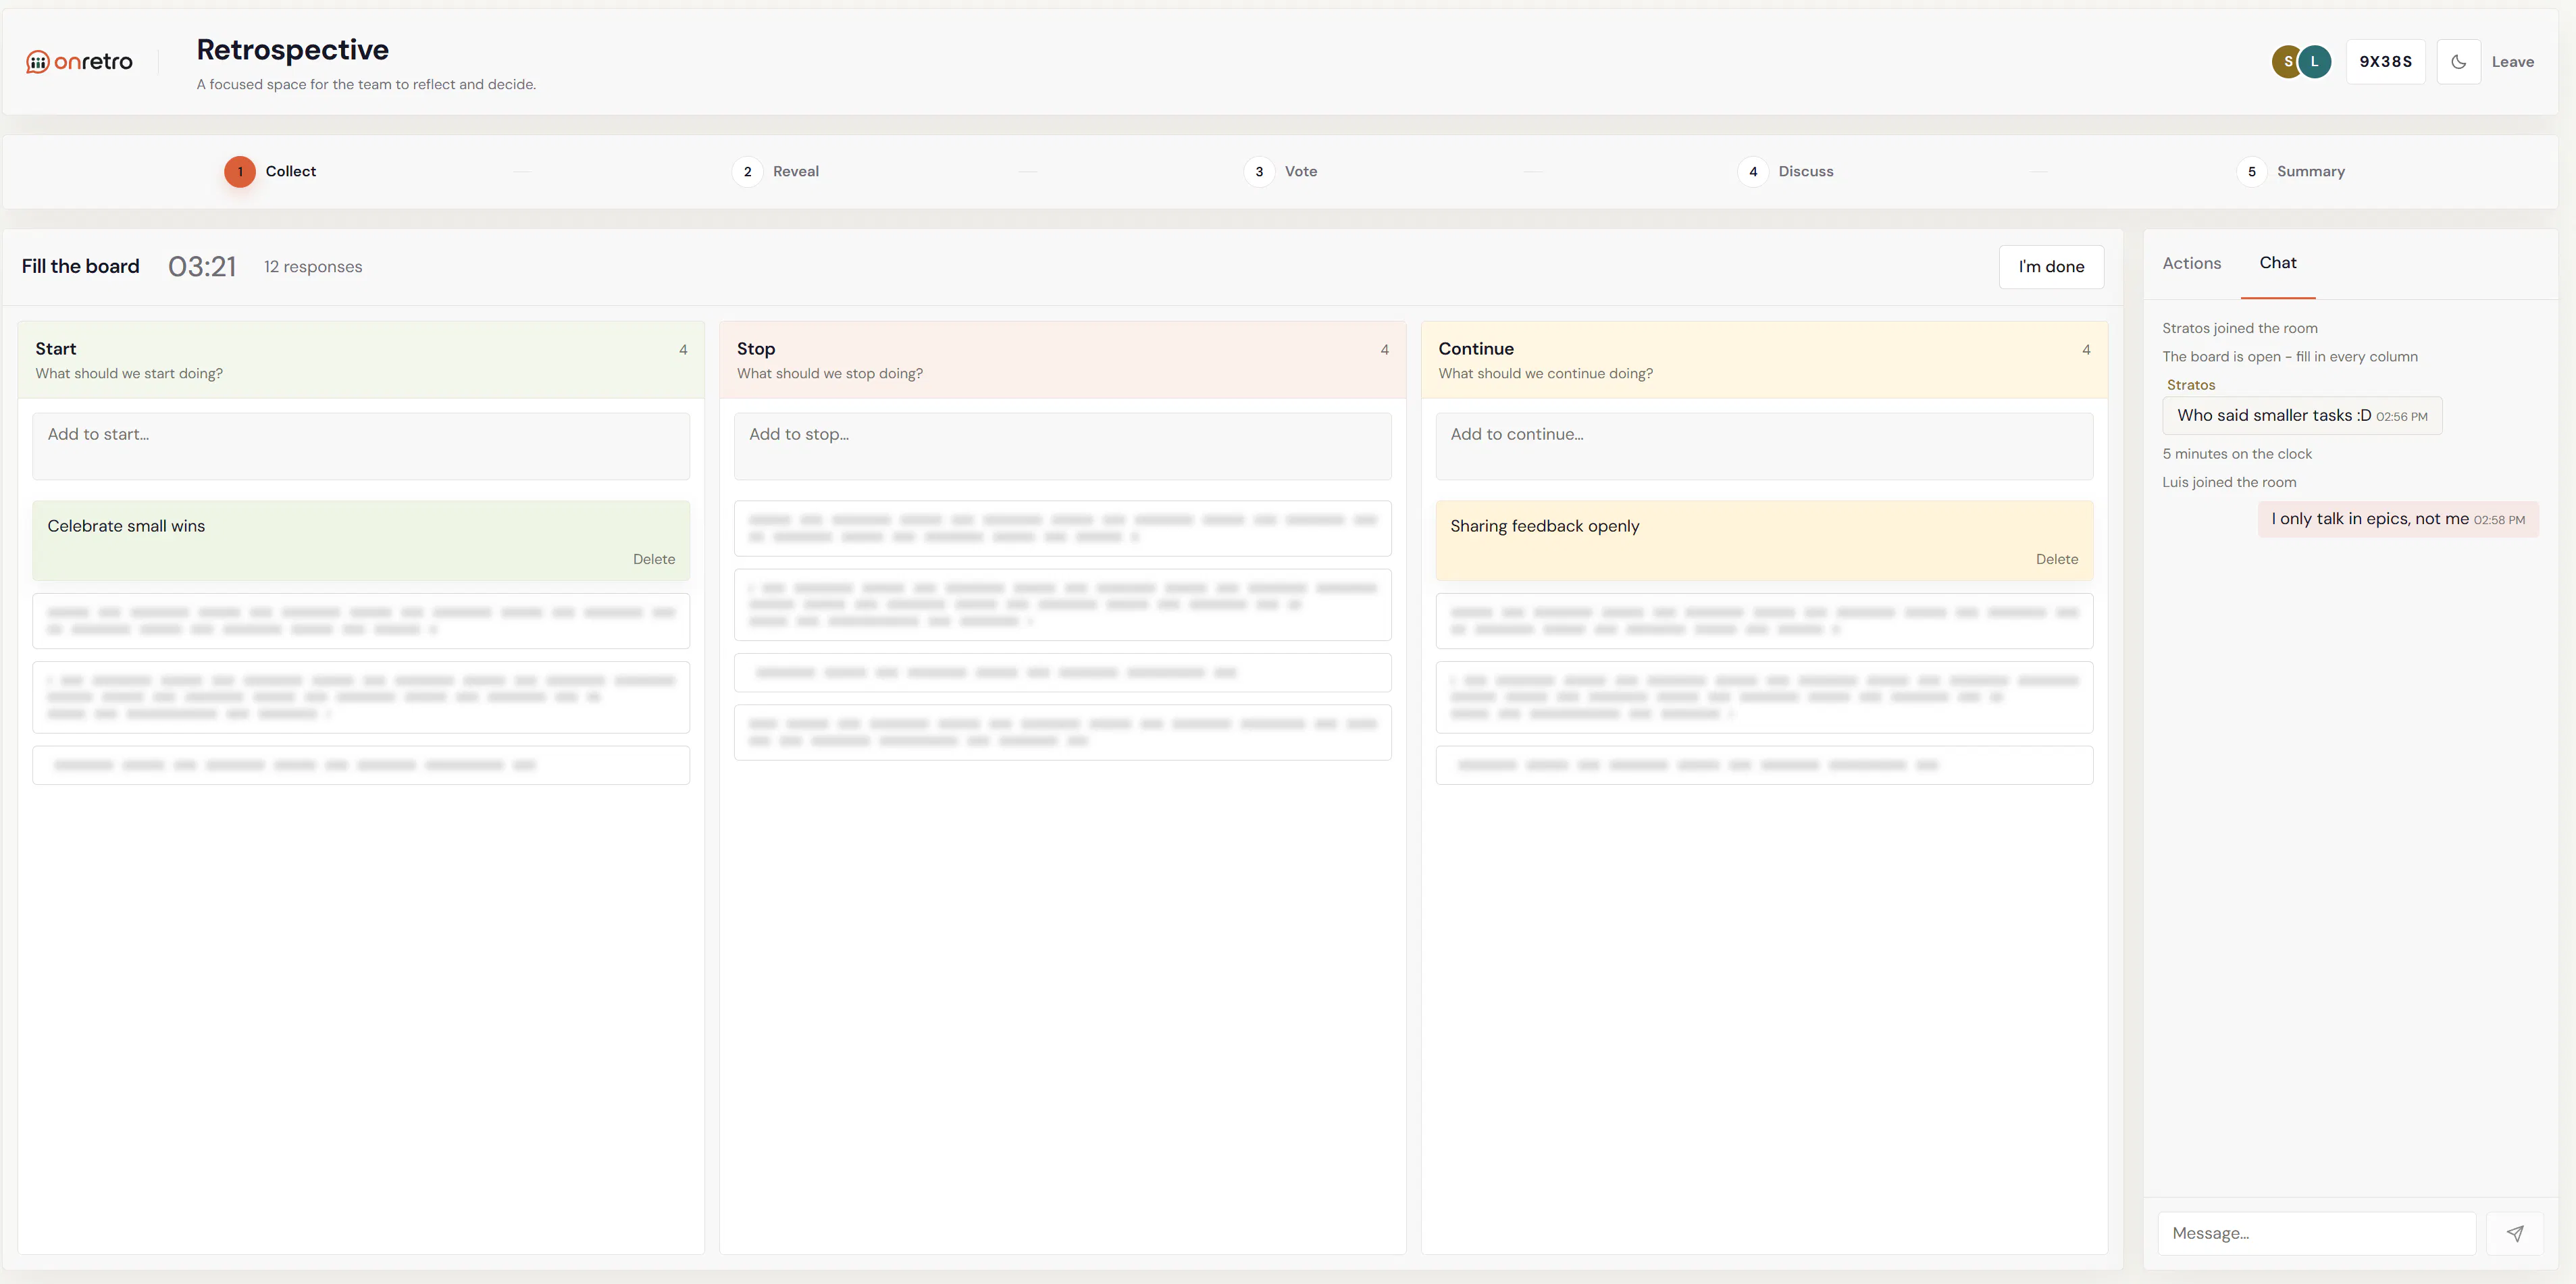
Task: Click the Fill the board label
Action: [x=81, y=267]
